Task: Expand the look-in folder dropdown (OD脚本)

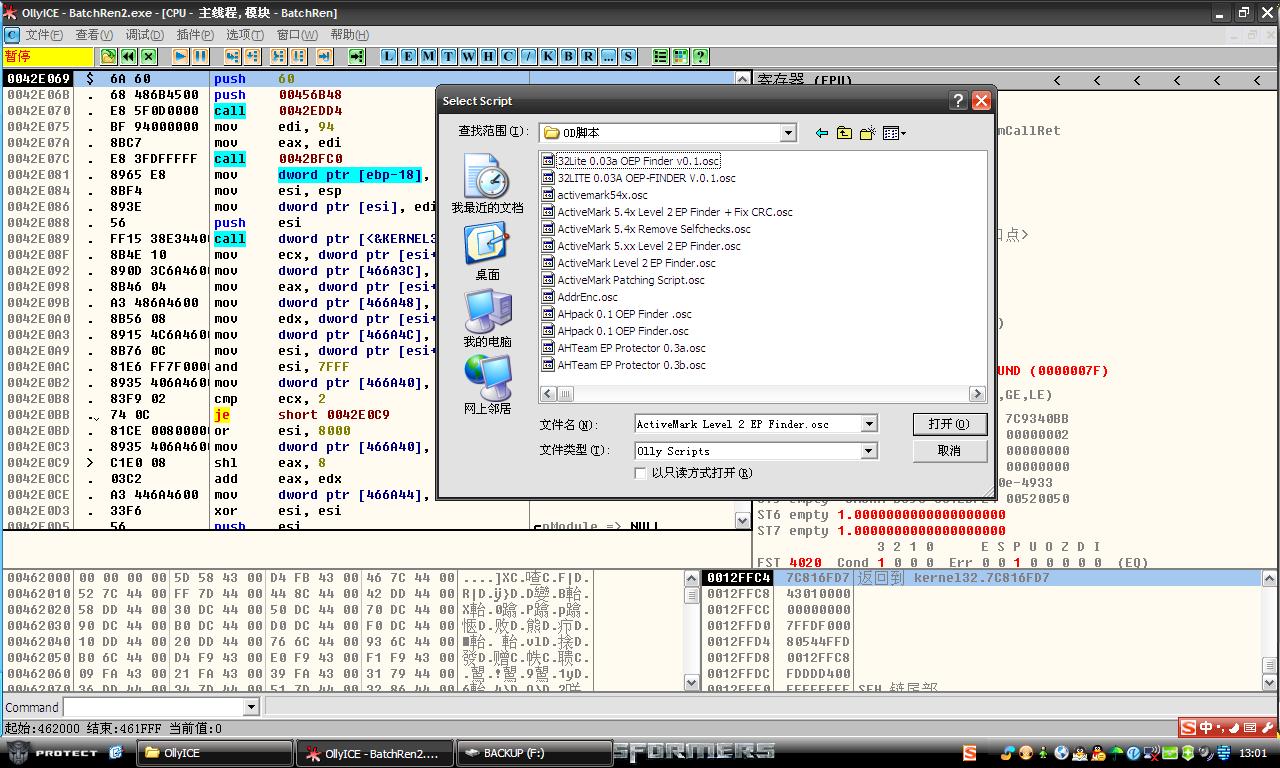Action: click(788, 133)
